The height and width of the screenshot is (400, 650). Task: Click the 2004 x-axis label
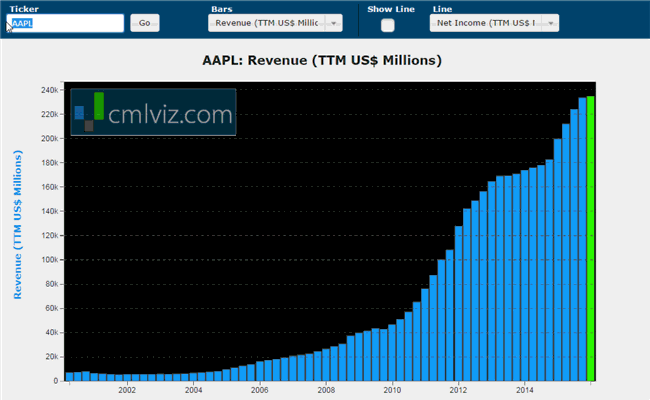194,390
